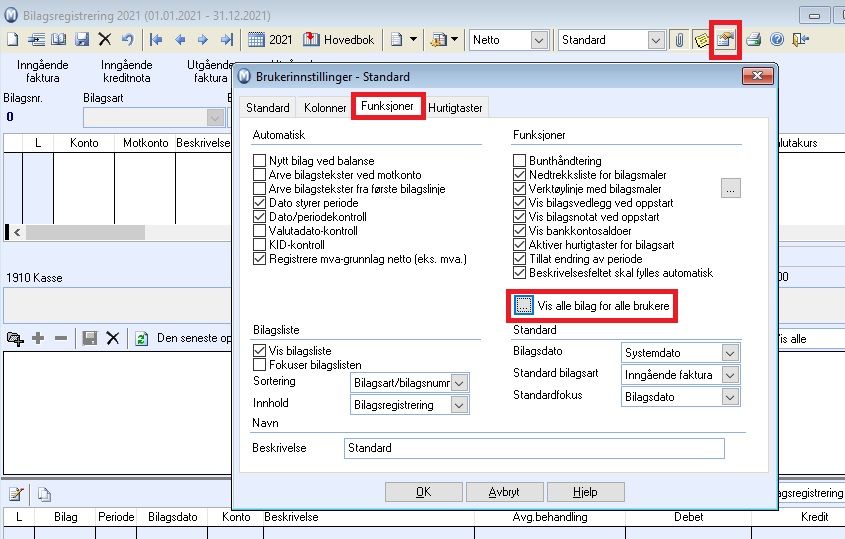Create a new bilag with the blank page icon

point(12,39)
